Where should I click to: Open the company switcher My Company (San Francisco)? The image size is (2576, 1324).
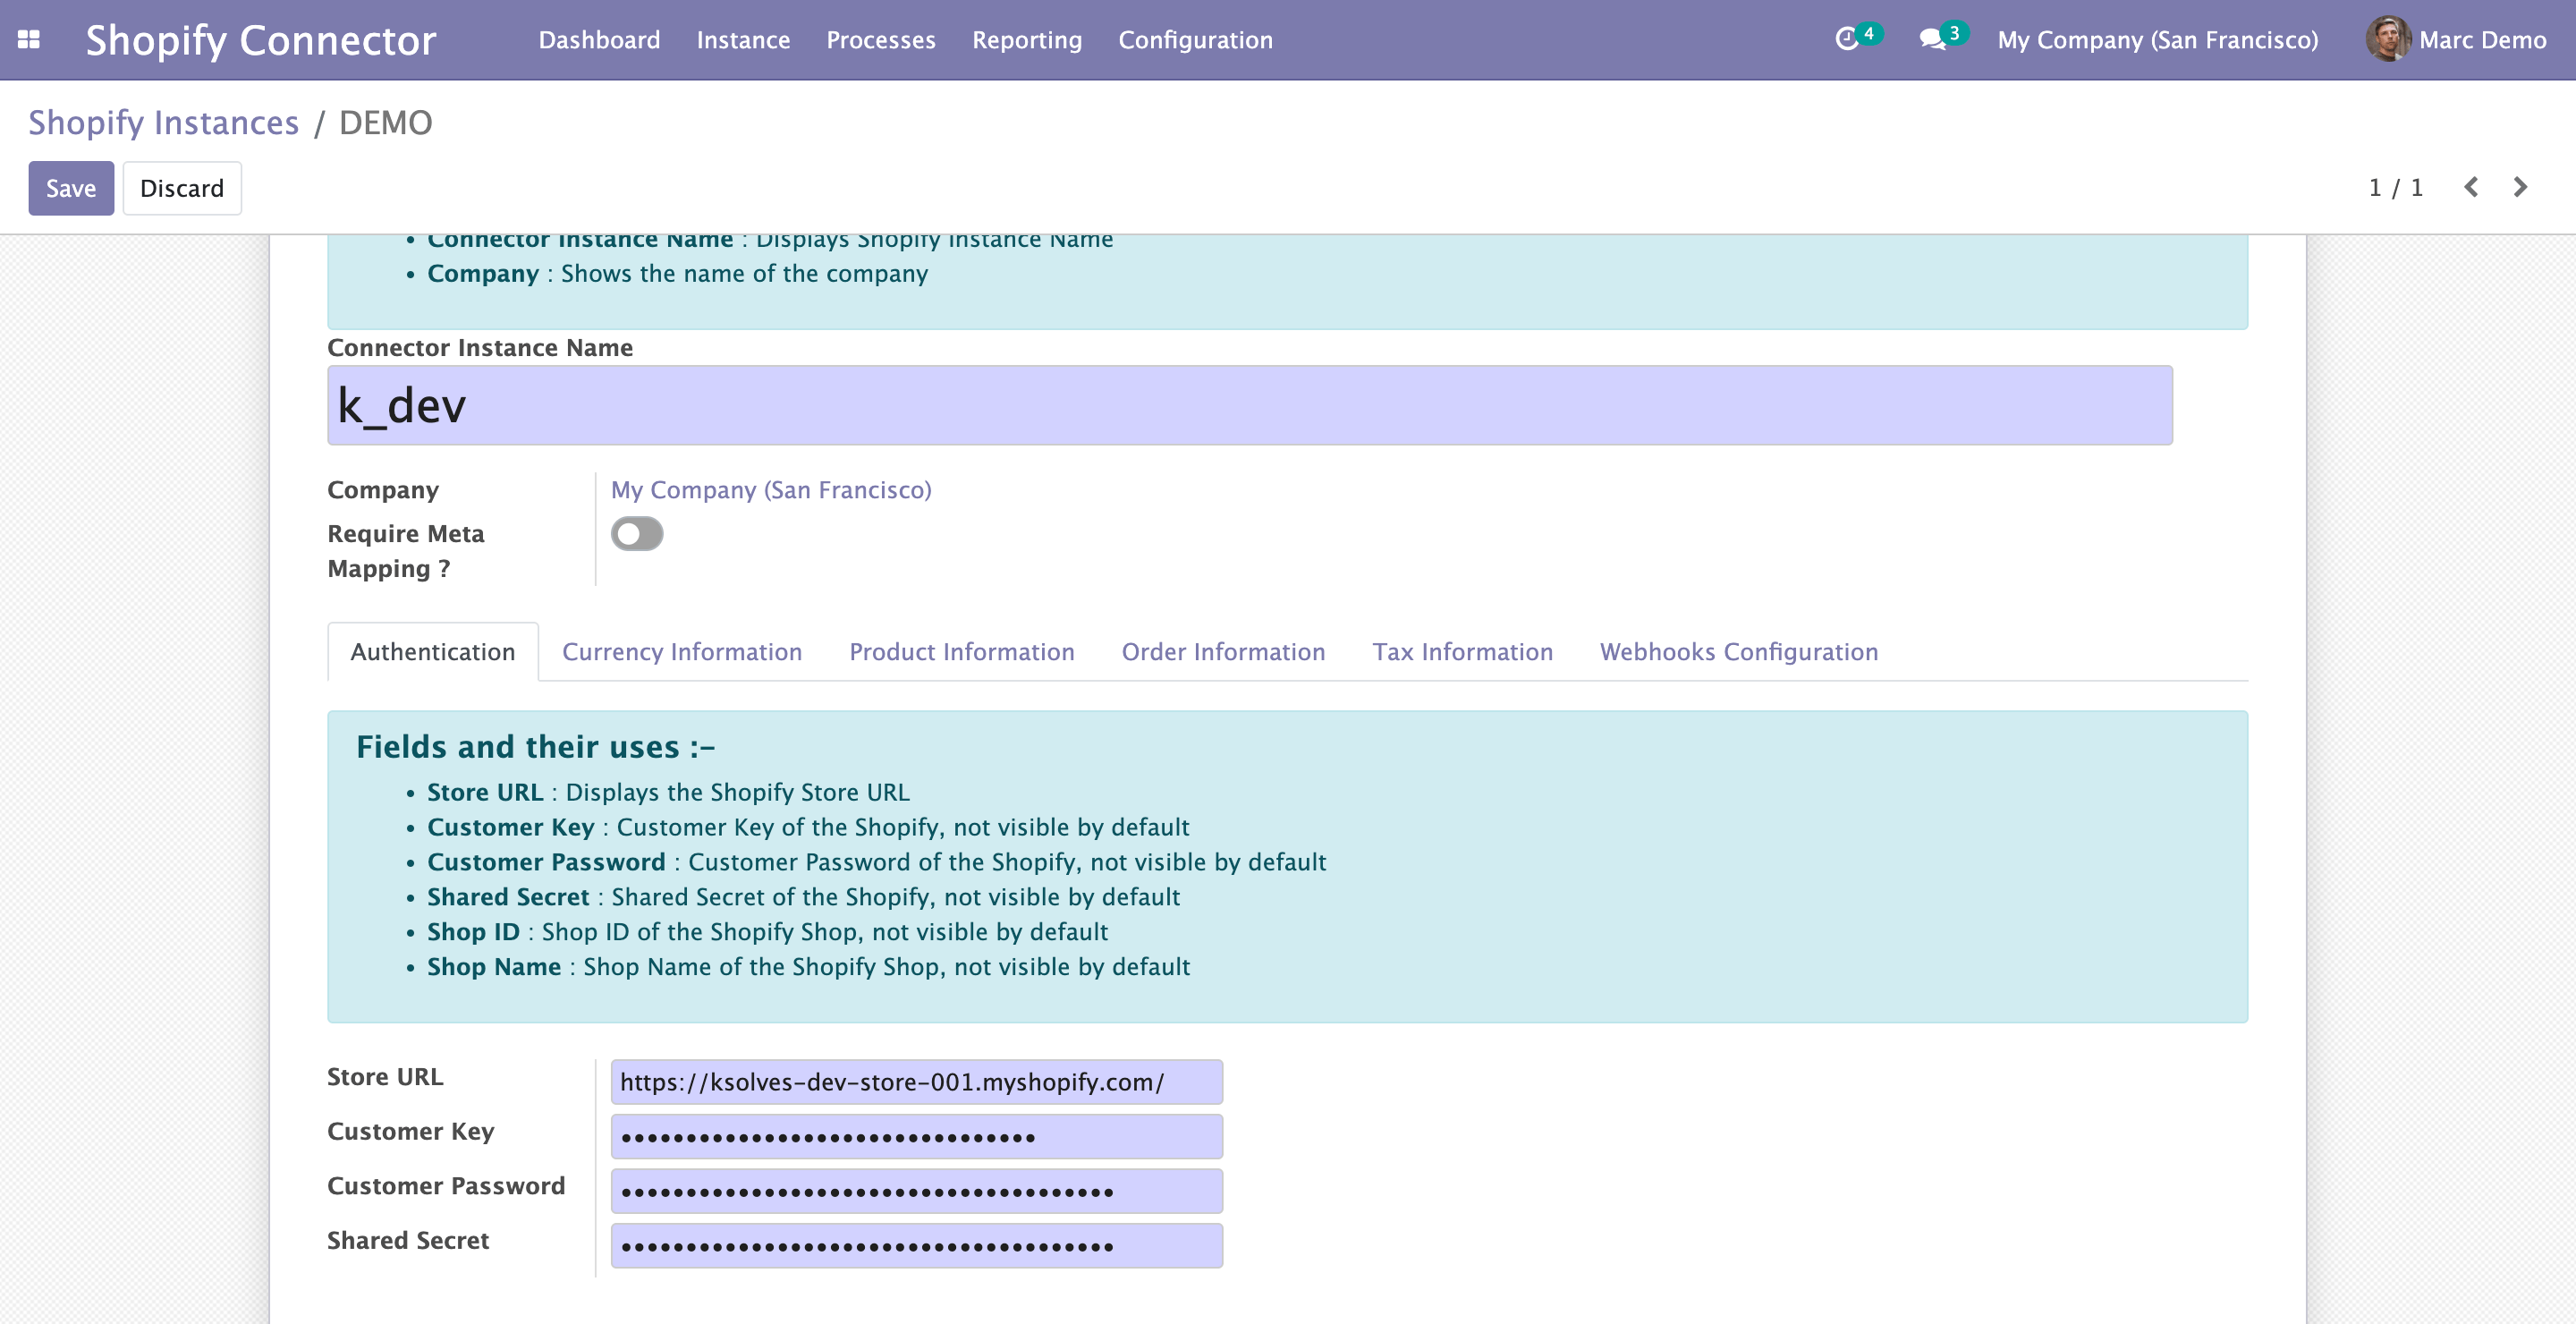(x=2157, y=40)
